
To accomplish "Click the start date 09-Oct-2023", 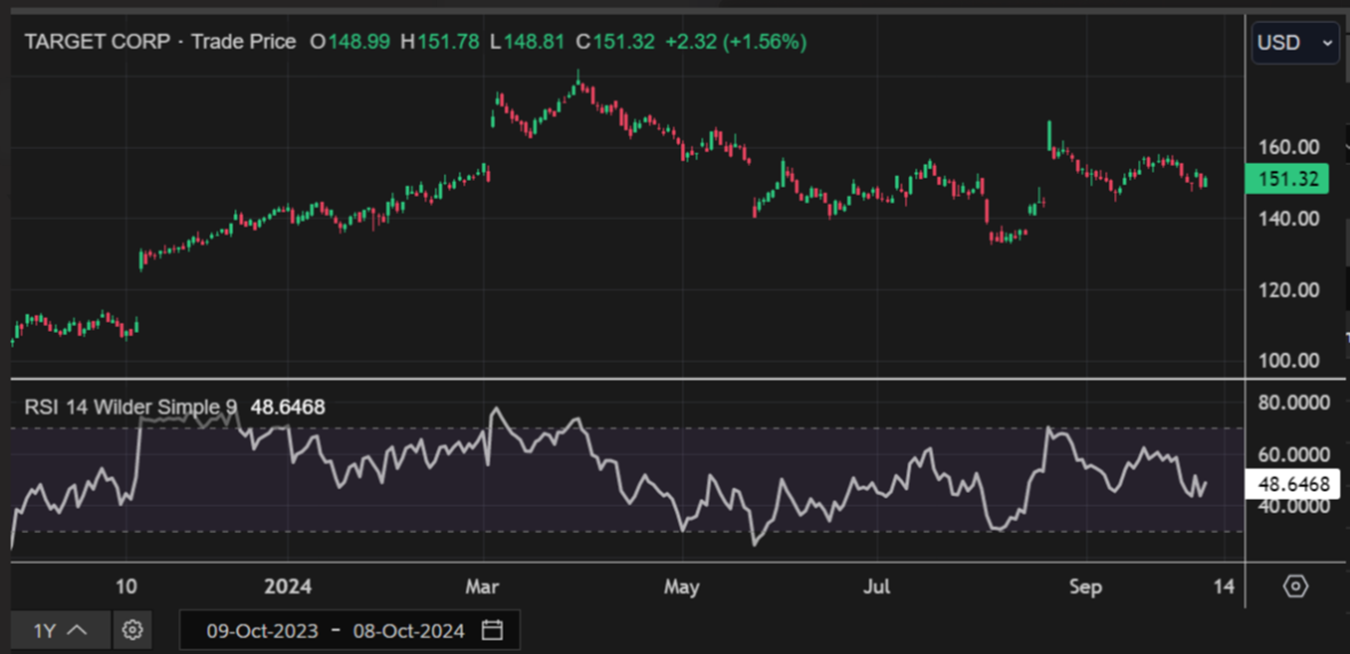I will pyautogui.click(x=262, y=631).
